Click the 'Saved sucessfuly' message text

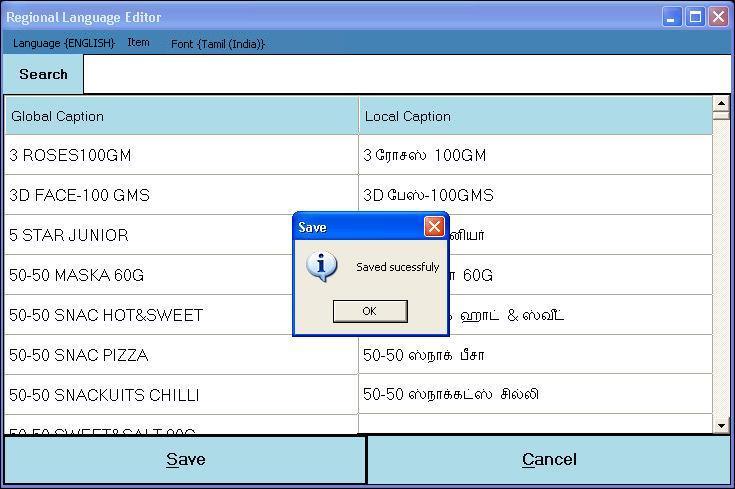click(x=398, y=267)
